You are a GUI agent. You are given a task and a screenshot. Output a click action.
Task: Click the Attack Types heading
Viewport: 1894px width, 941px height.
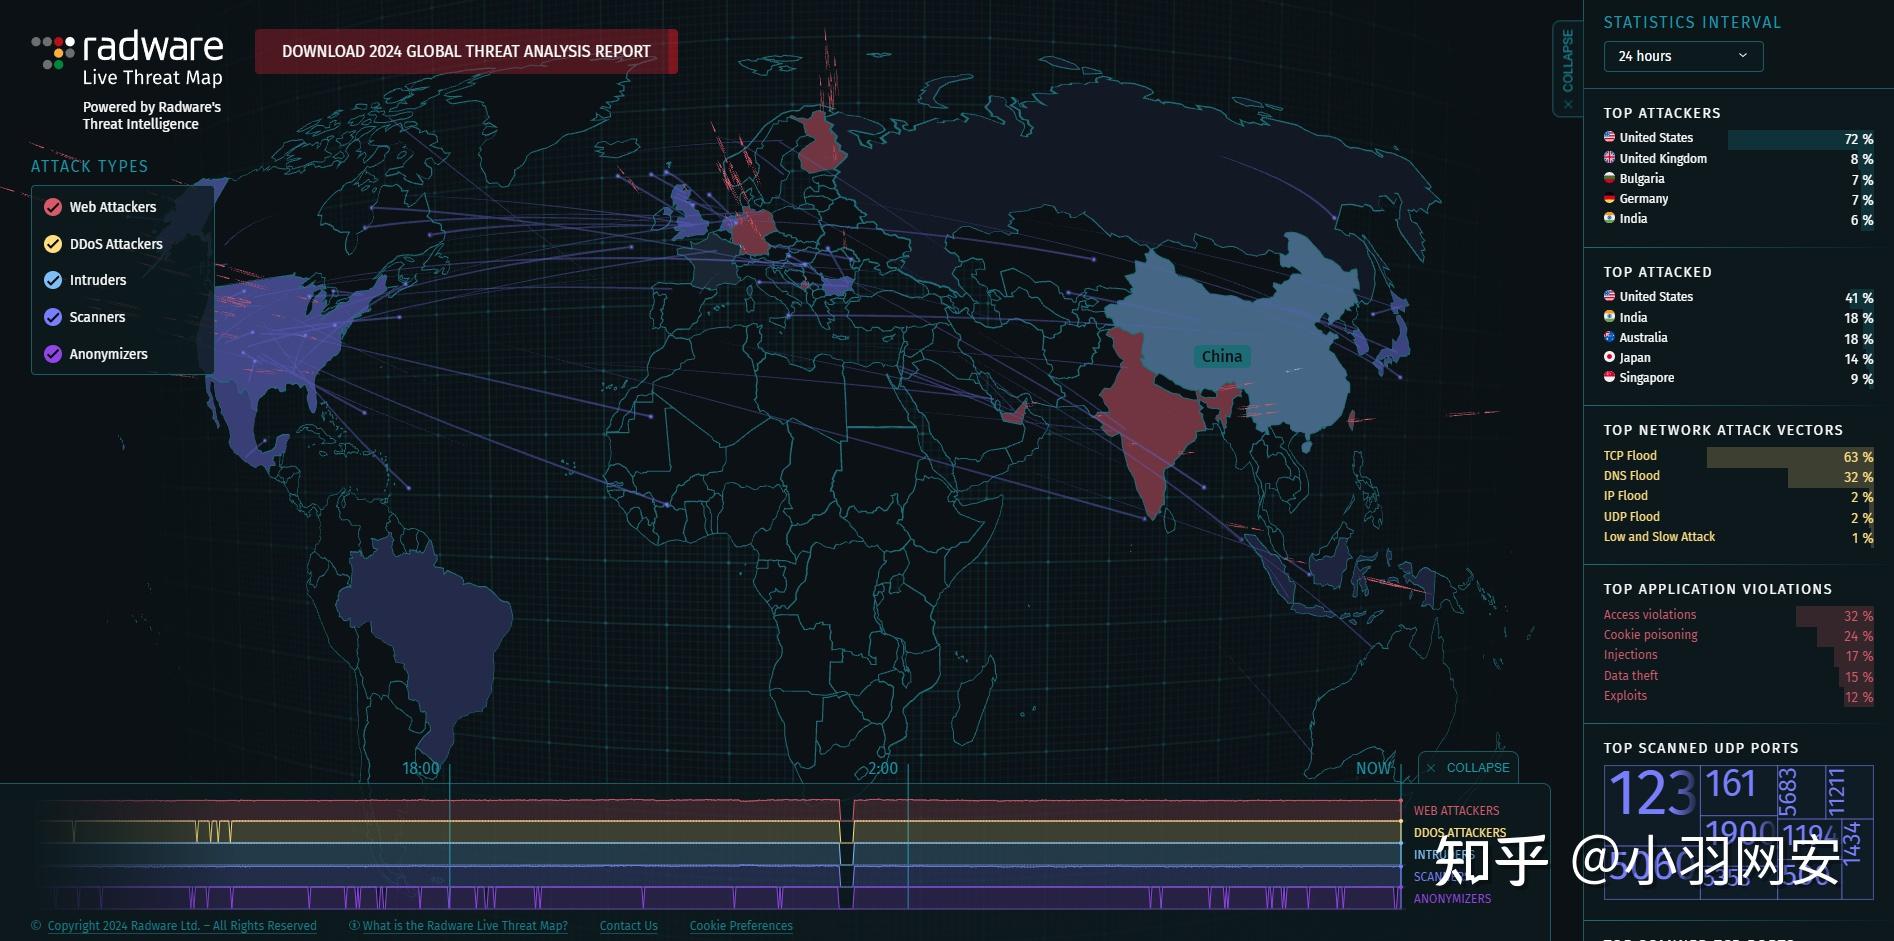pos(89,166)
